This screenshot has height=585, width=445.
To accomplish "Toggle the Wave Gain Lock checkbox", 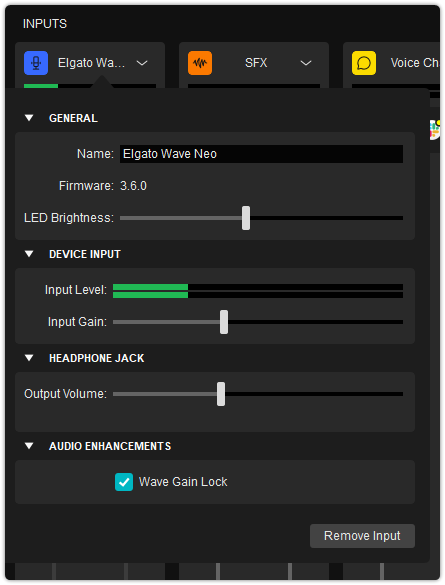I will 124,482.
